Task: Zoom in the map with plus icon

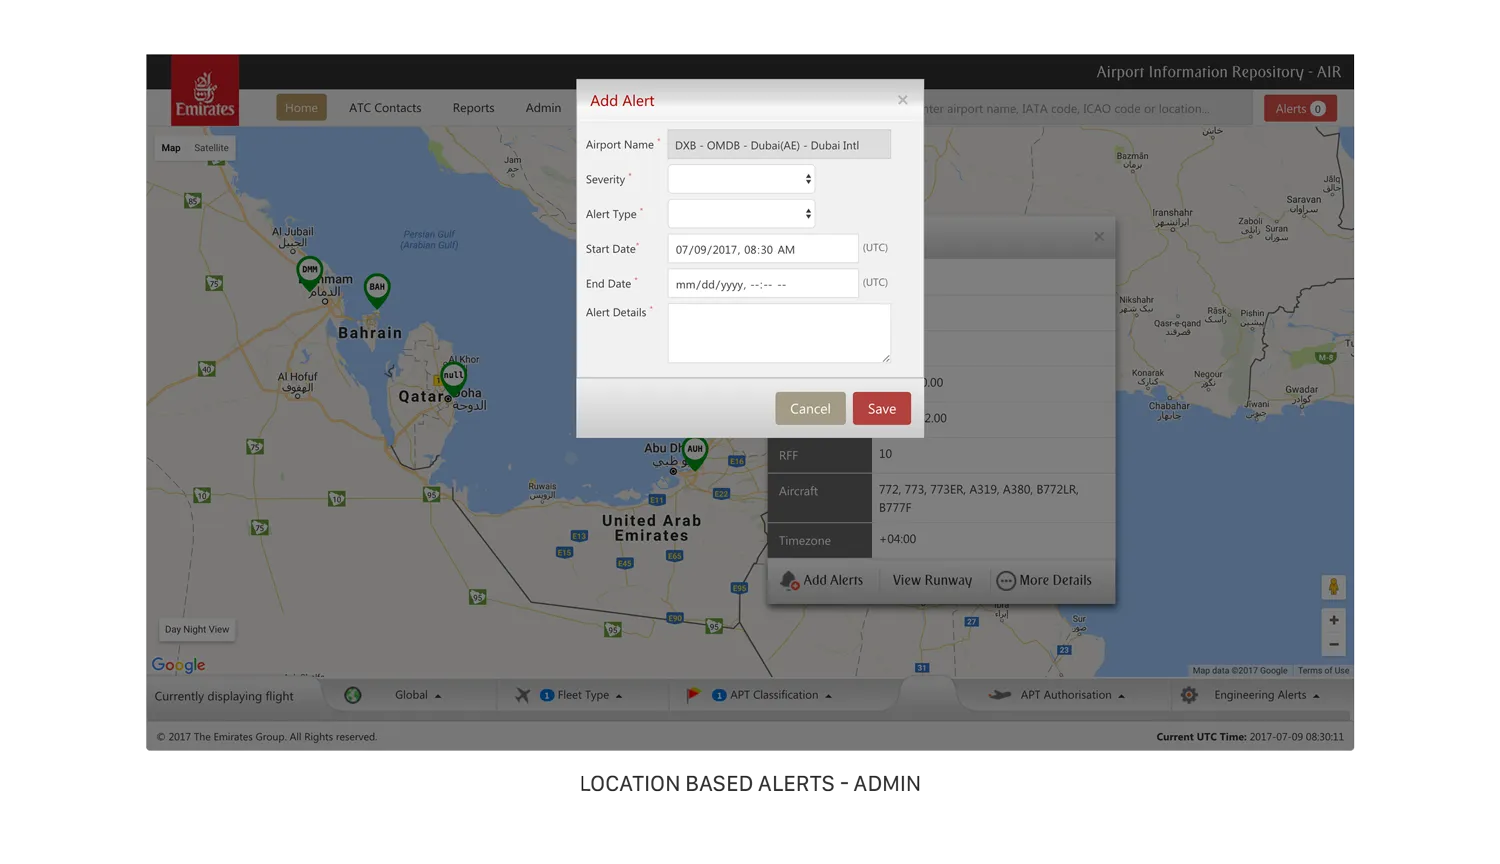Action: tap(1333, 620)
